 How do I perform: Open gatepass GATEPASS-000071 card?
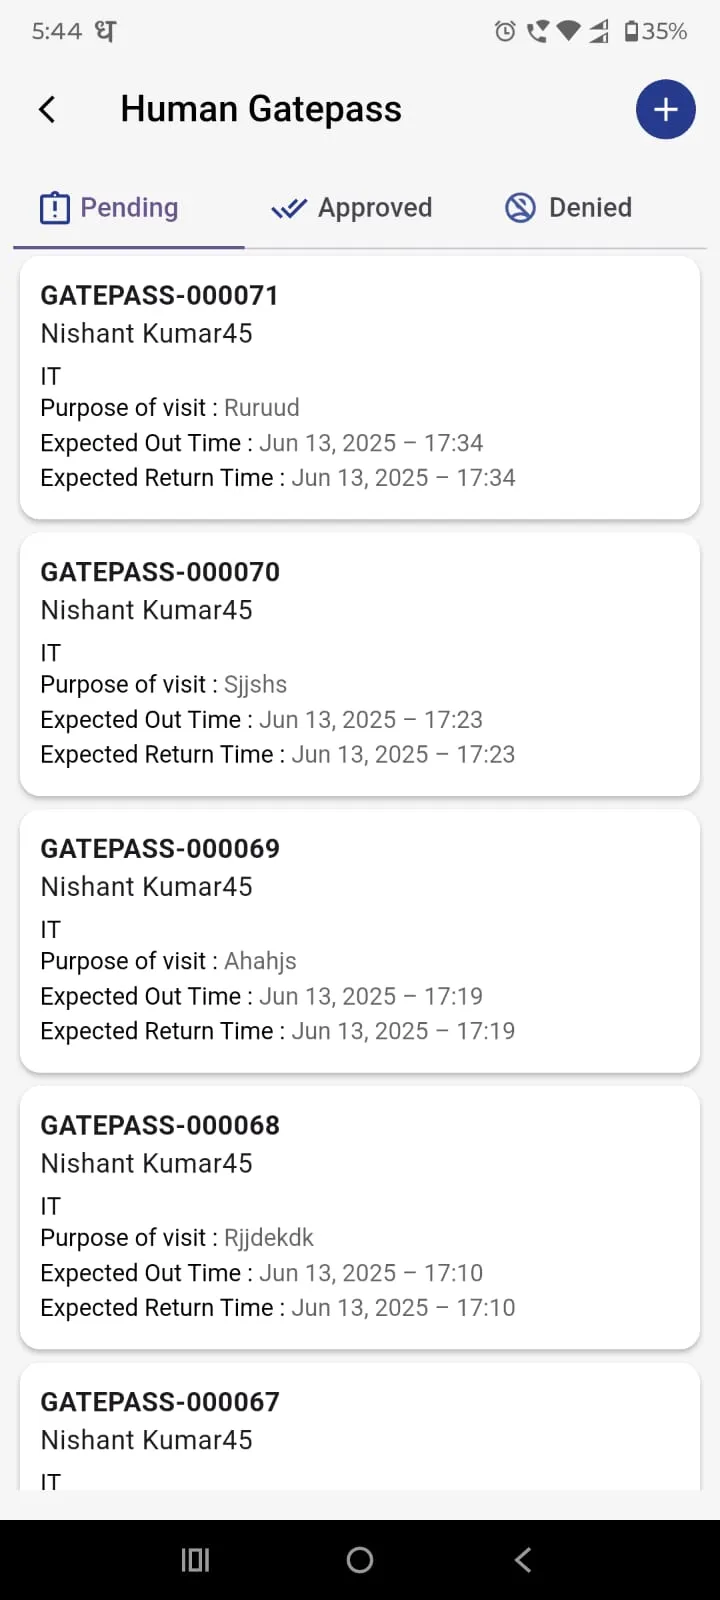click(x=360, y=388)
